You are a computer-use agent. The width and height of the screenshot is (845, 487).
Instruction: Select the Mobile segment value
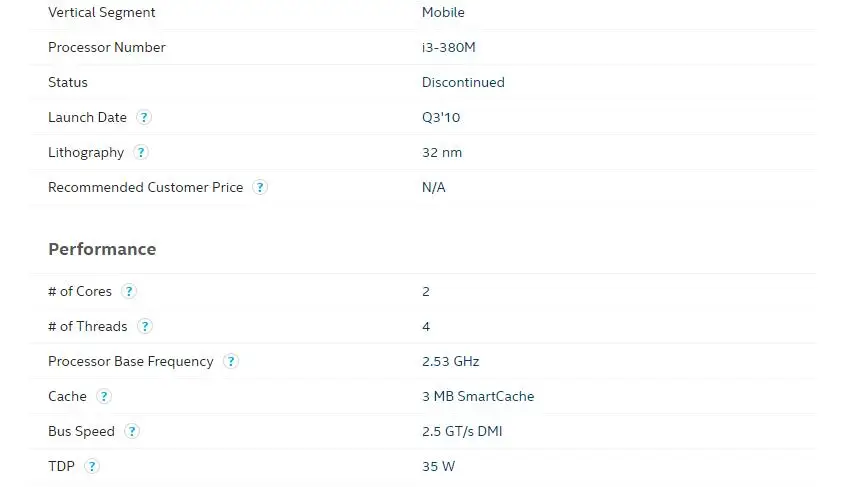pyautogui.click(x=443, y=12)
